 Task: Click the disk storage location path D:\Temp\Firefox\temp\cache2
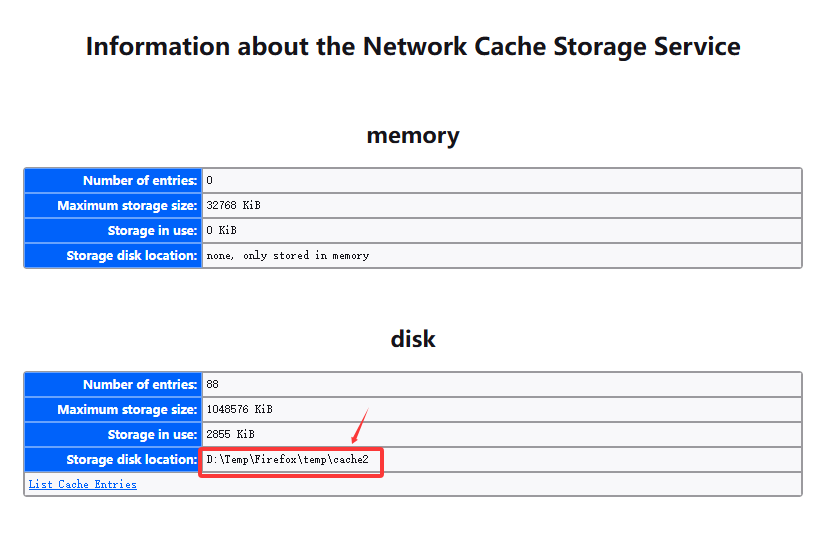287,460
